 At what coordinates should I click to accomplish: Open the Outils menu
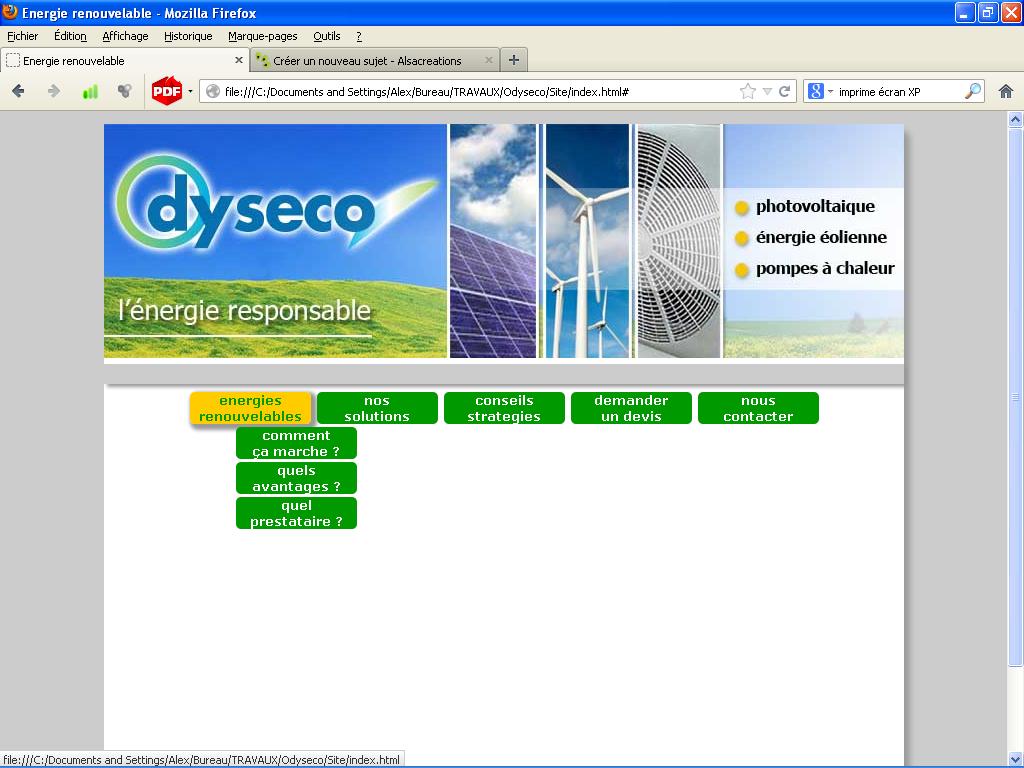tap(327, 36)
